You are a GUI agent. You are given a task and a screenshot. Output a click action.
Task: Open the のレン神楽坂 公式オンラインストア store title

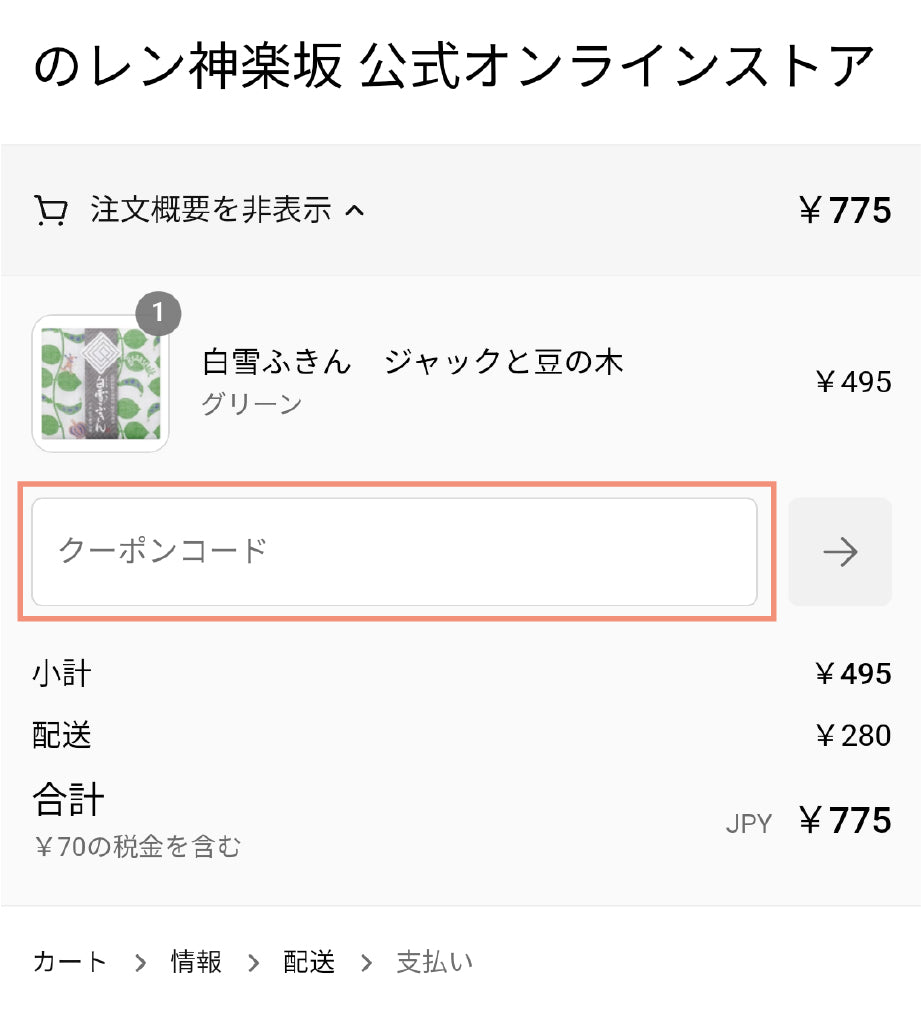click(x=454, y=67)
